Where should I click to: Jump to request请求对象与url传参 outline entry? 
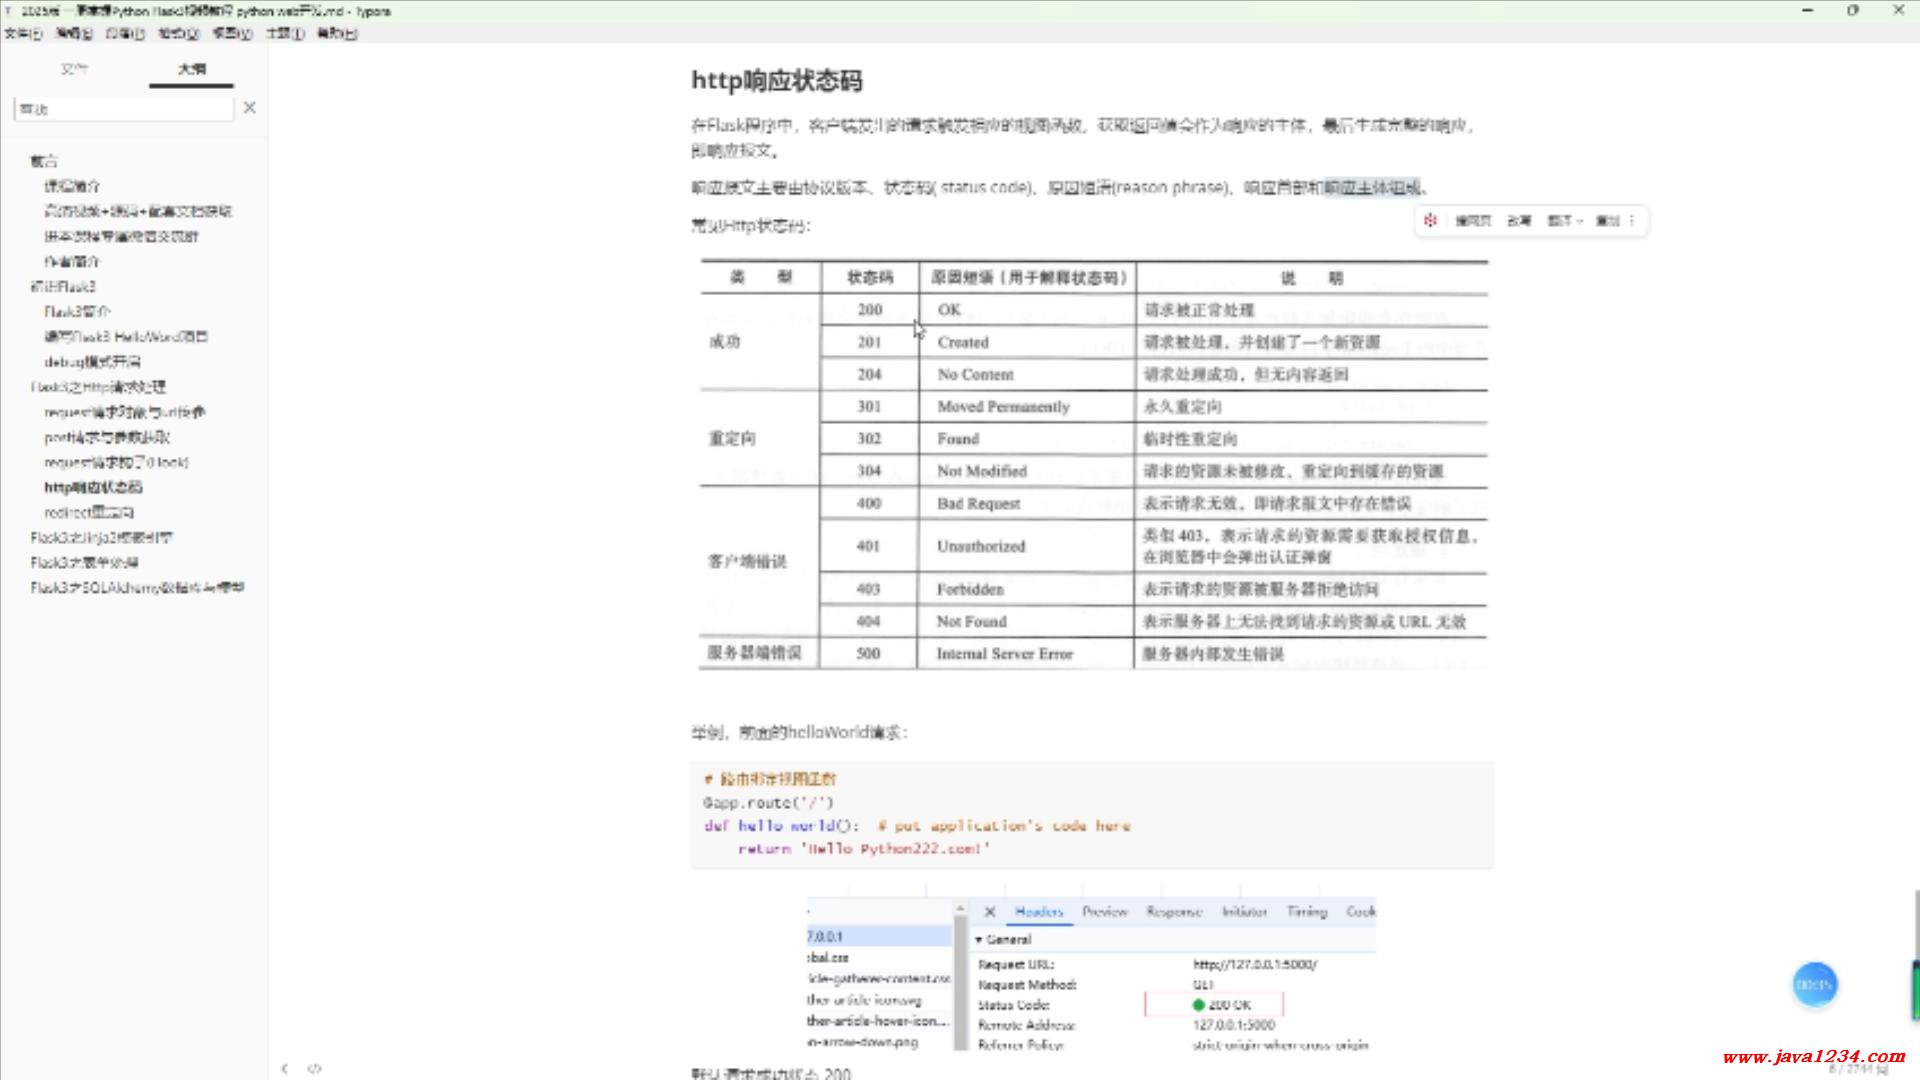pyautogui.click(x=125, y=411)
